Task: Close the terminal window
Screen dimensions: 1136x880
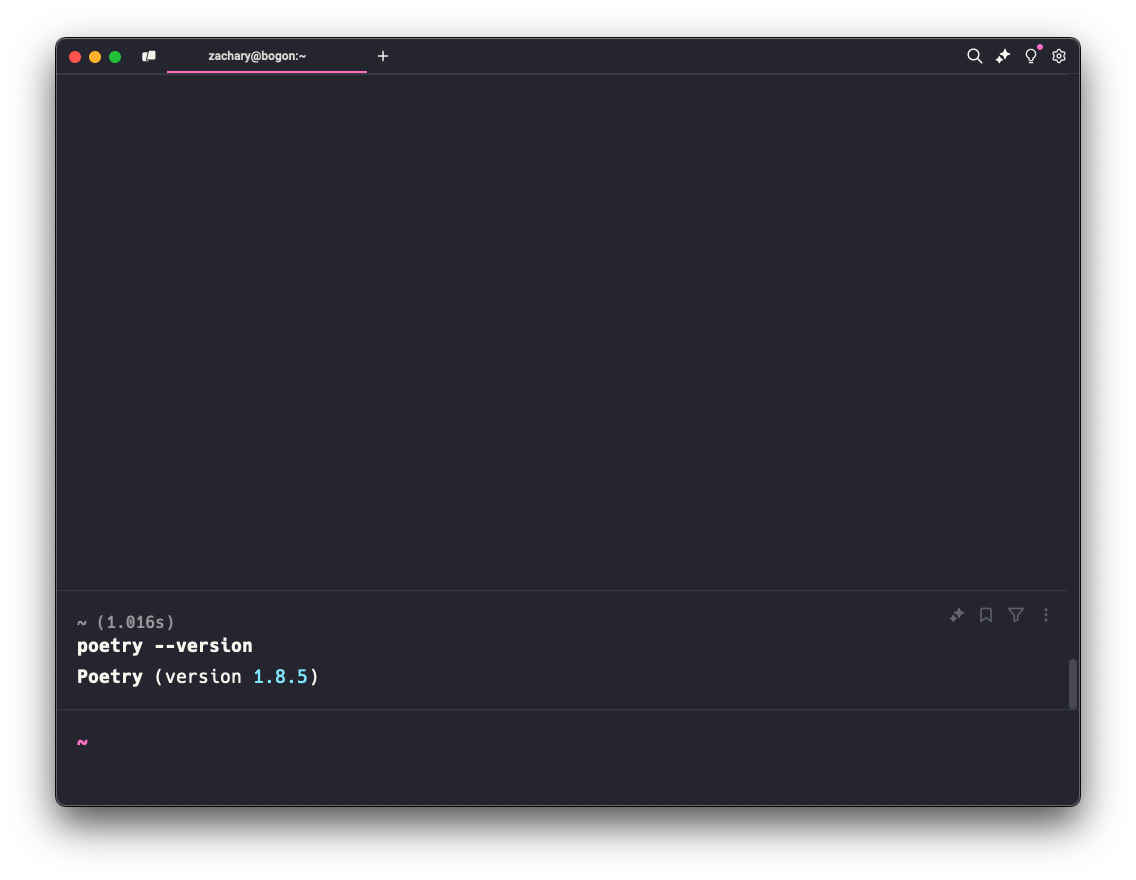Action: pyautogui.click(x=75, y=57)
